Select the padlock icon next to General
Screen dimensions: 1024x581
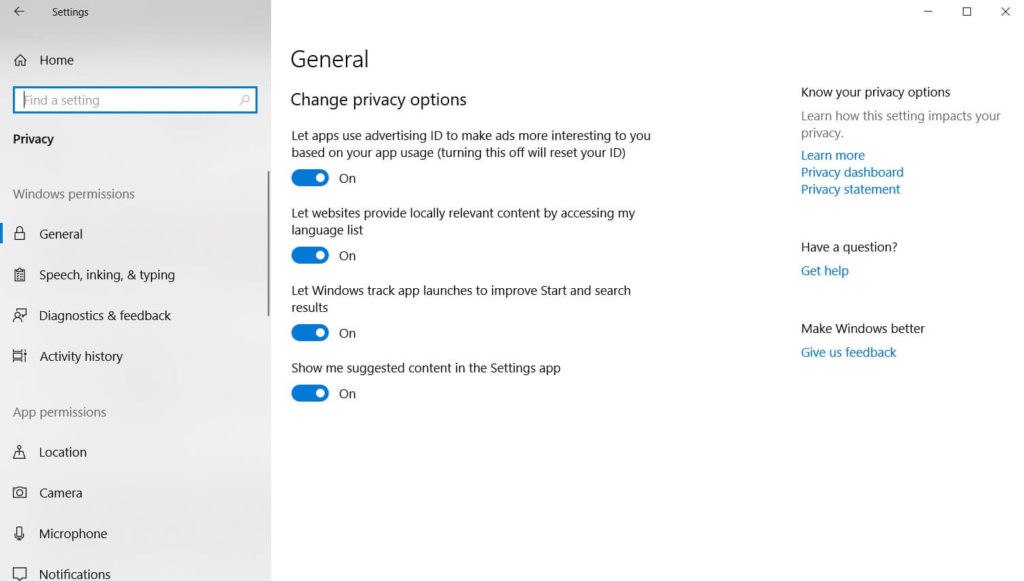(21, 234)
